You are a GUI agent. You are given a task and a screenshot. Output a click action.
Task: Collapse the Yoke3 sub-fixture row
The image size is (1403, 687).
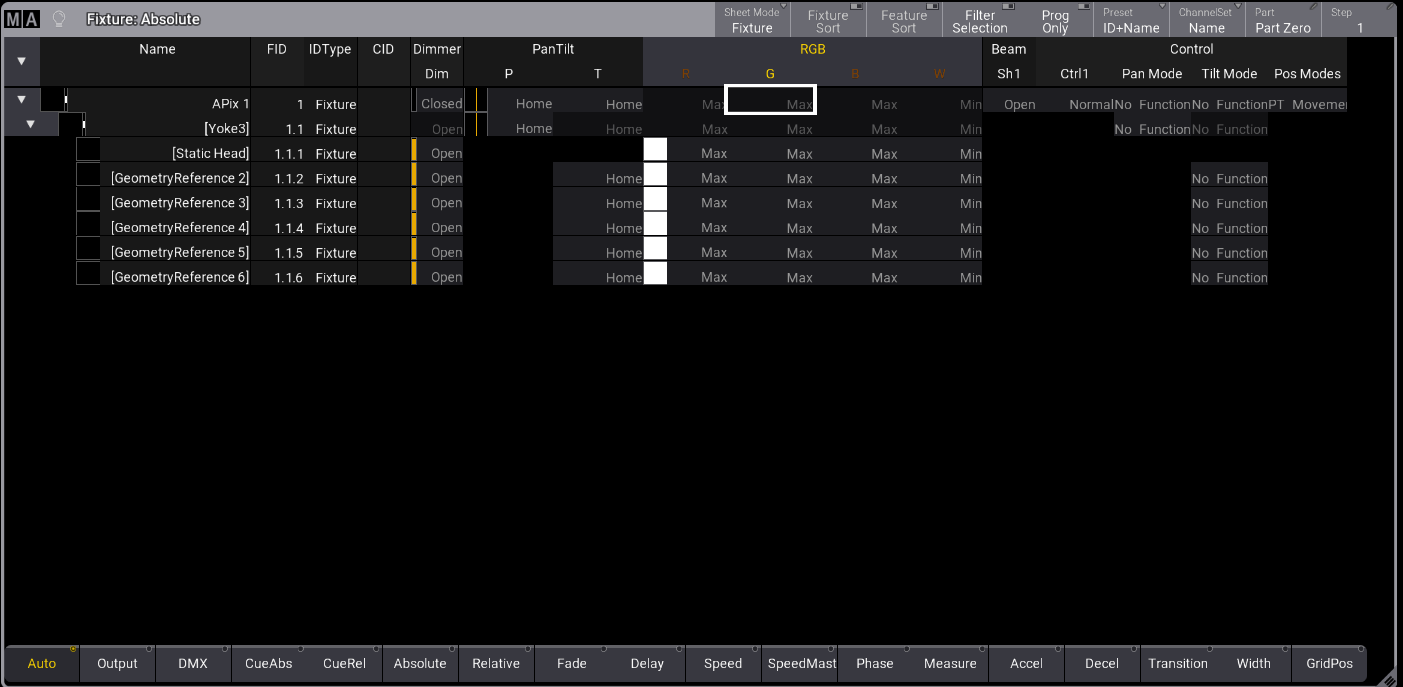point(30,125)
